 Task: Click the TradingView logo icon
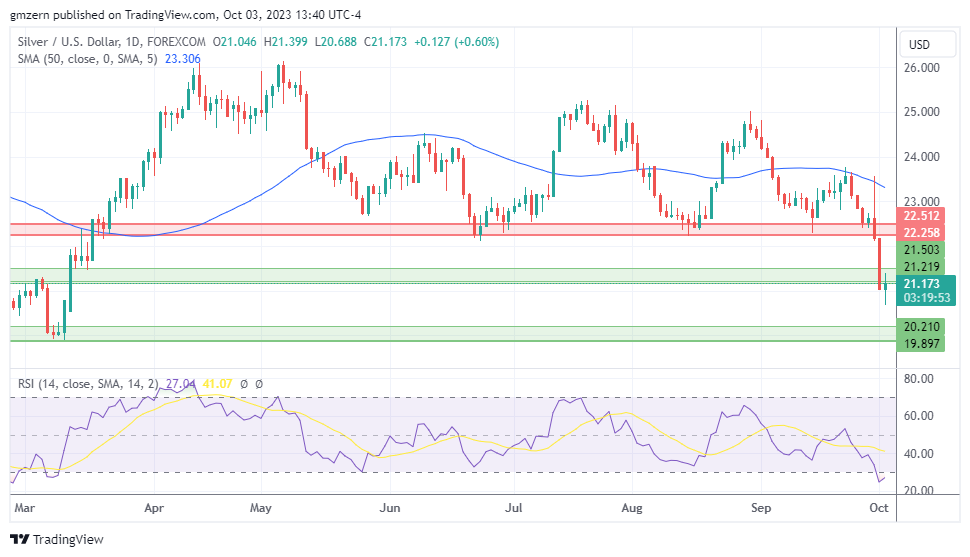click(20, 539)
